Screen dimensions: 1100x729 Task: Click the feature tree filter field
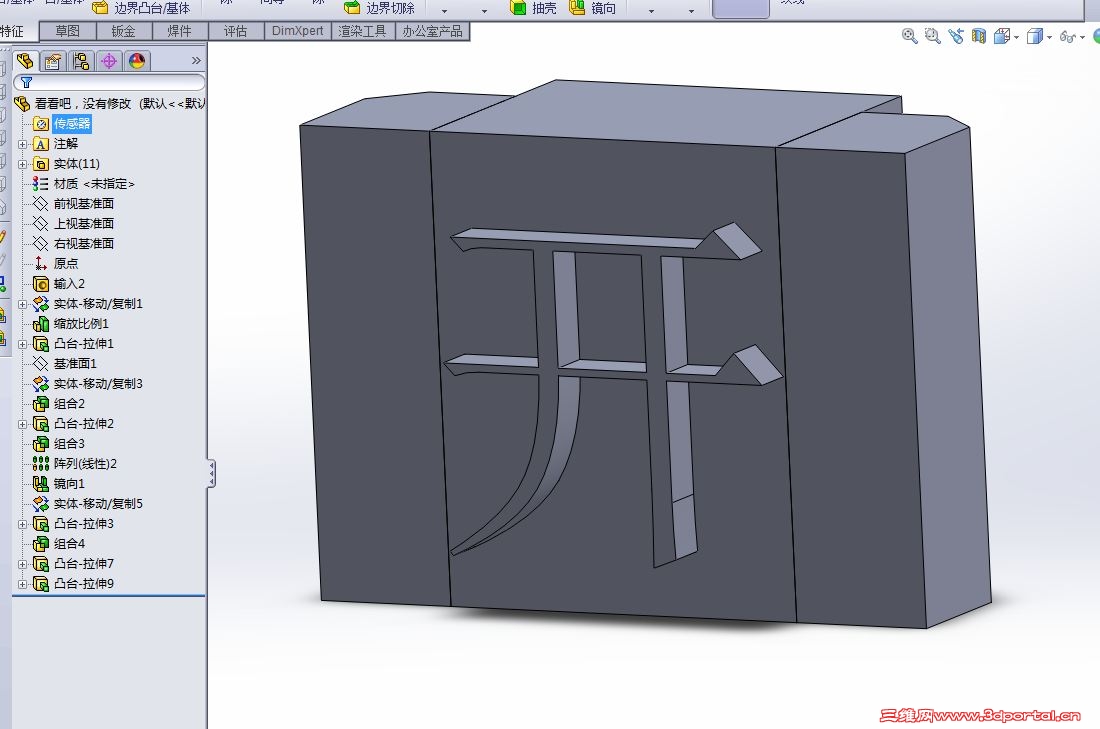109,82
